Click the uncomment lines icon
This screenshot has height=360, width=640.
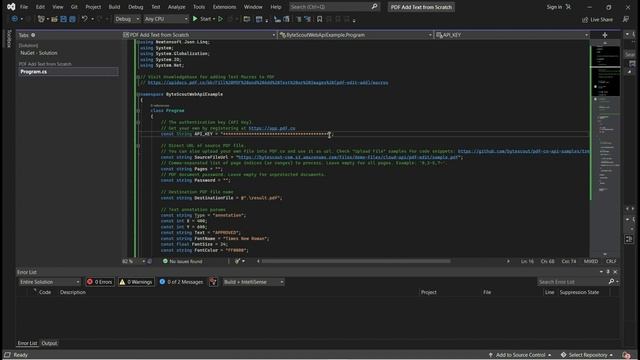[x=308, y=19]
